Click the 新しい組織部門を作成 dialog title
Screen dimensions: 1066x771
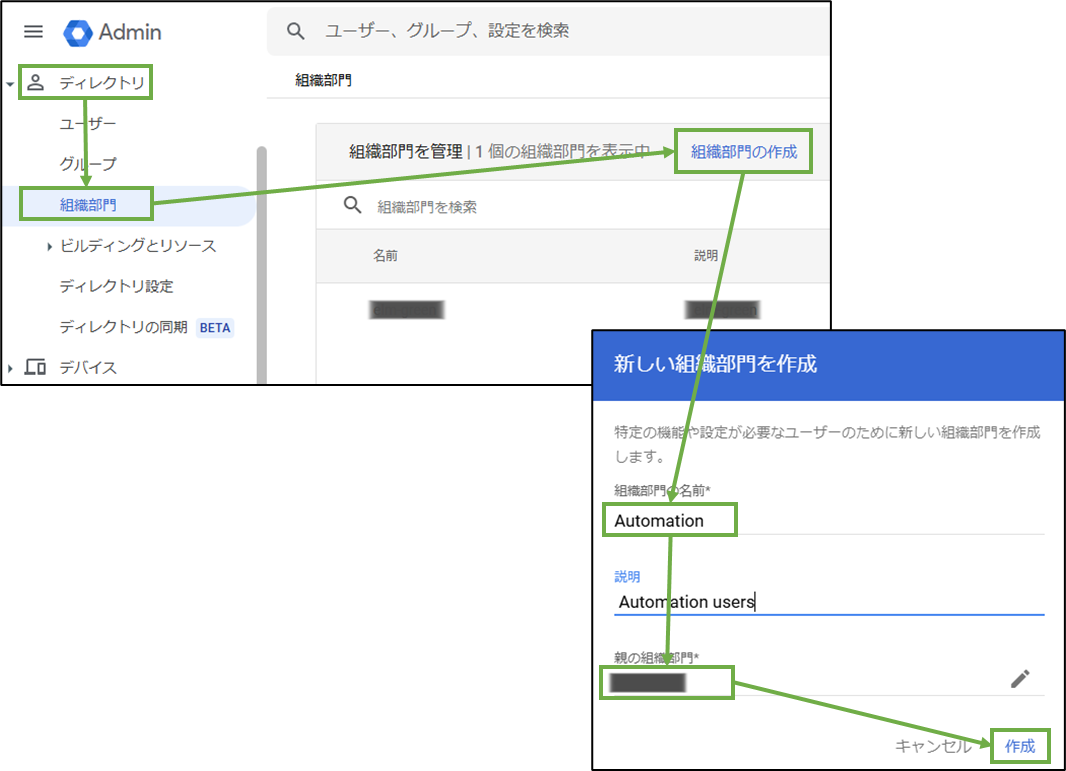[x=715, y=364]
